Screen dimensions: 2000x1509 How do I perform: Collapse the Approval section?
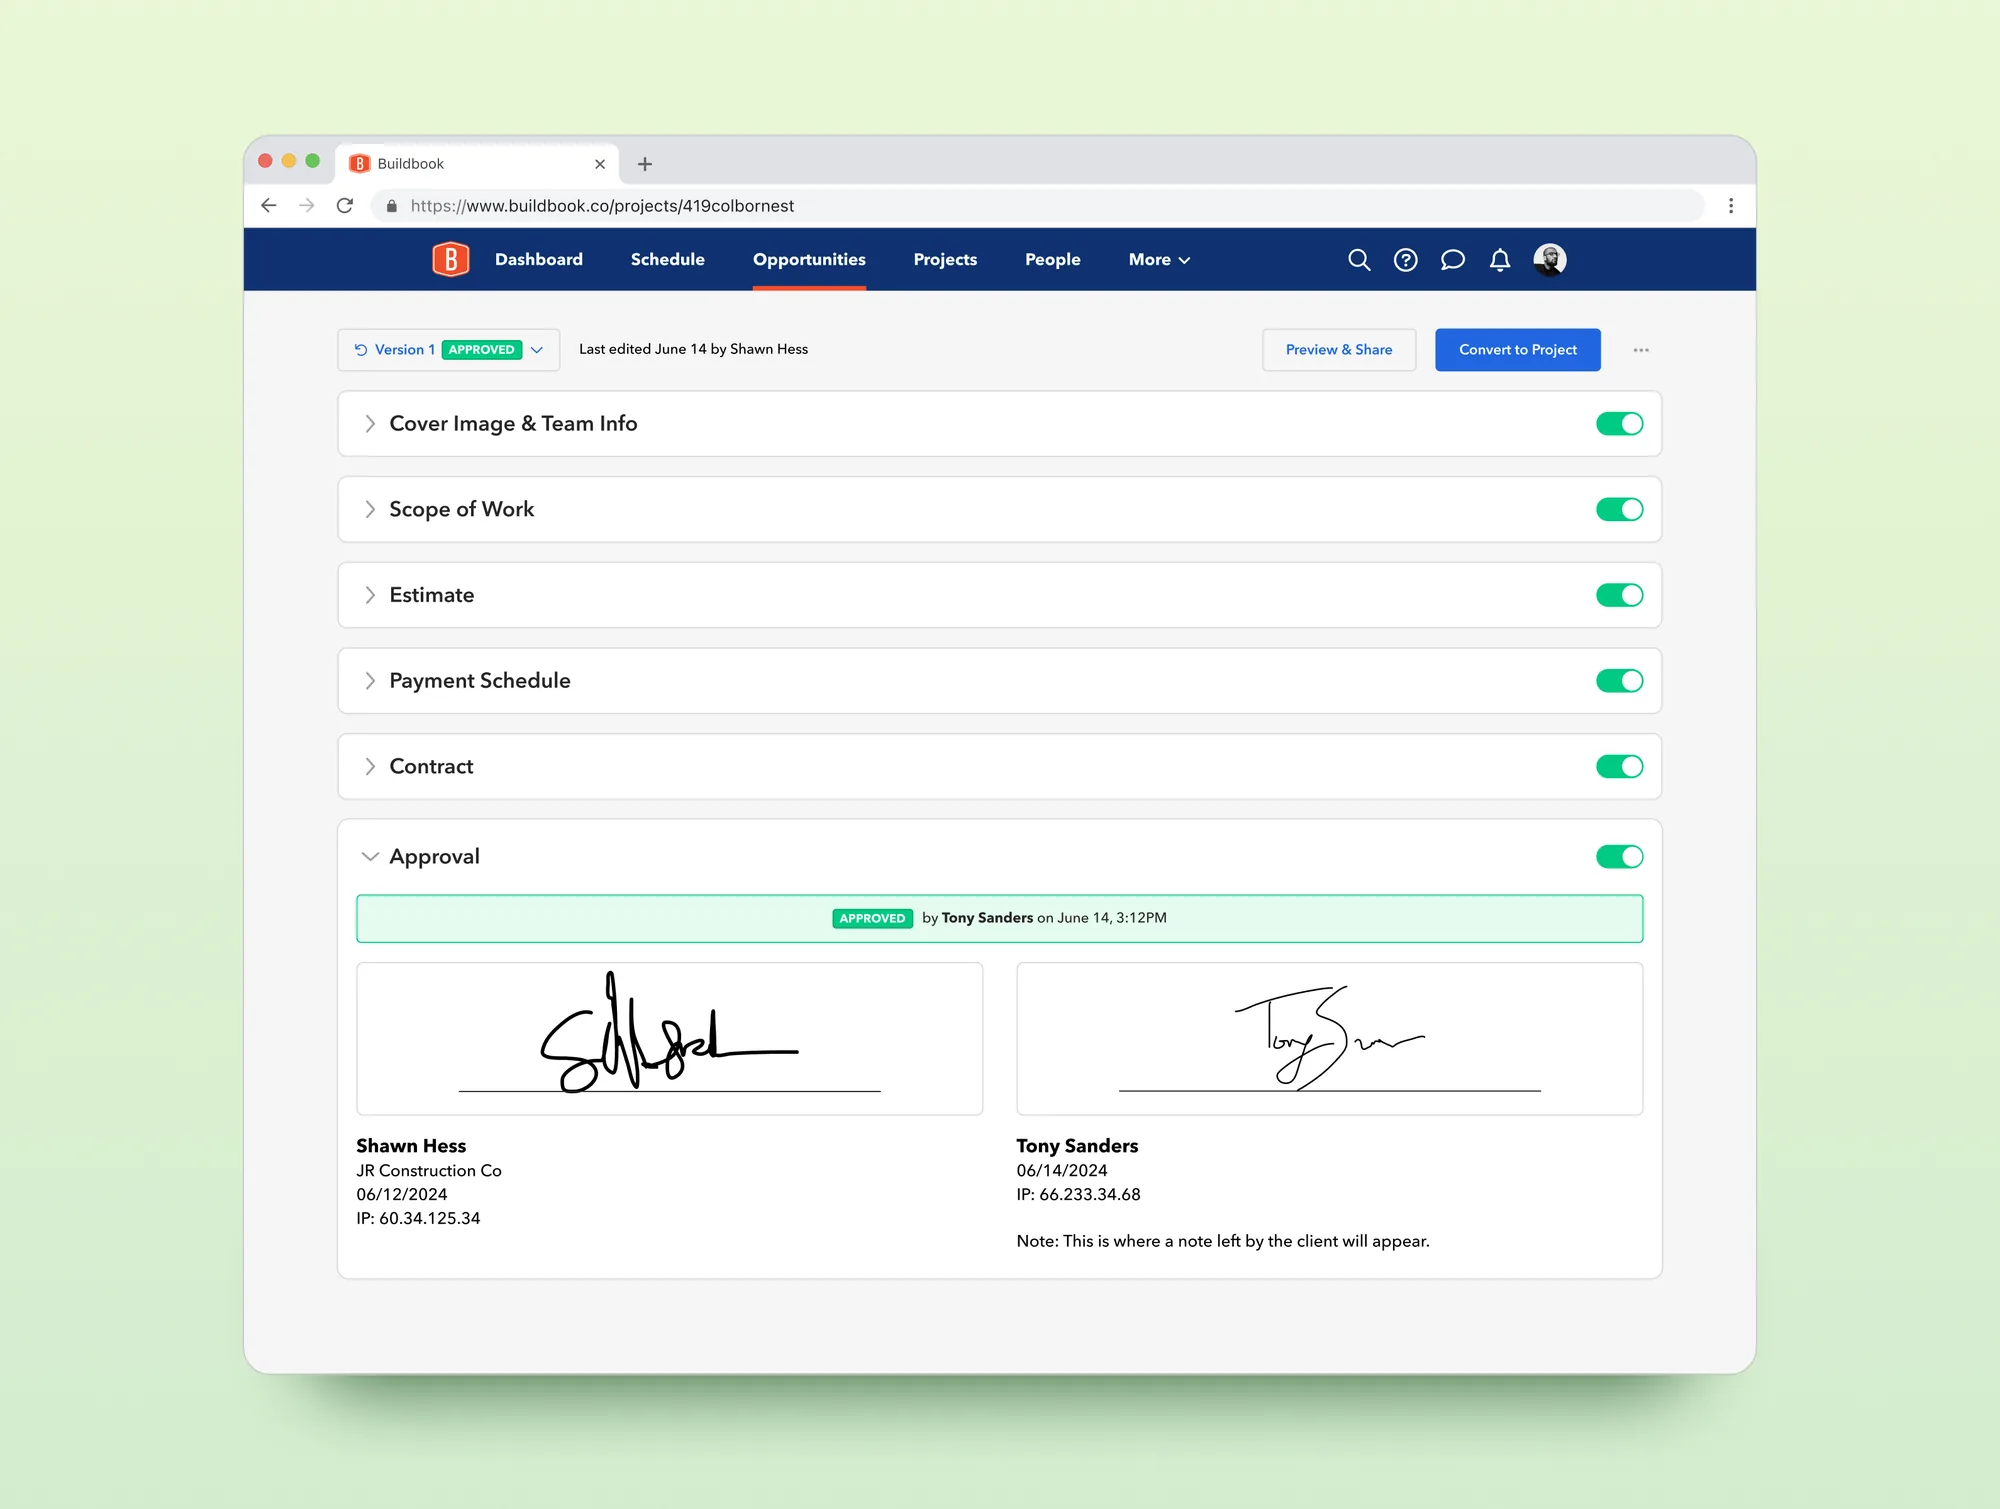pyautogui.click(x=370, y=856)
